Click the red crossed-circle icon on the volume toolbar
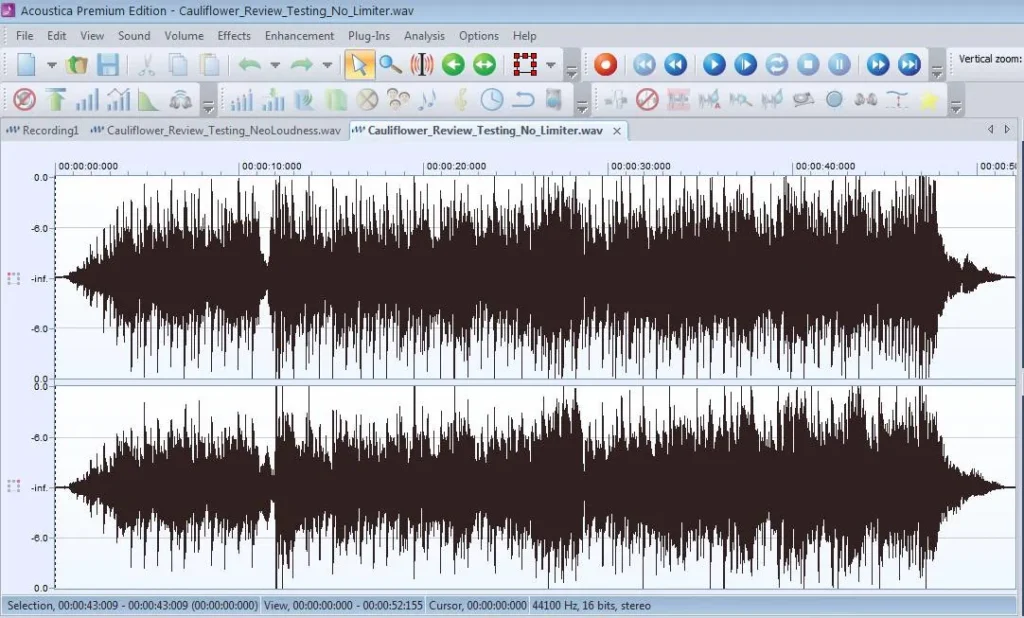Image resolution: width=1024 pixels, height=618 pixels. click(25, 100)
